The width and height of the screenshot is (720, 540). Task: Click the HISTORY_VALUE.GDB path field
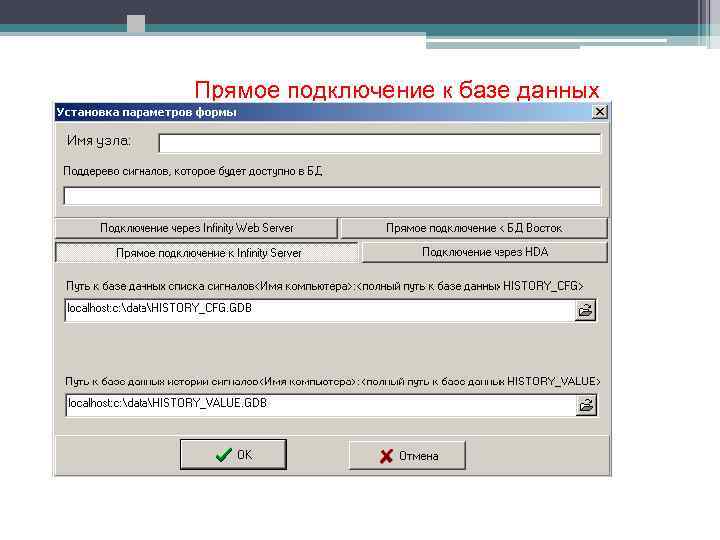(321, 405)
